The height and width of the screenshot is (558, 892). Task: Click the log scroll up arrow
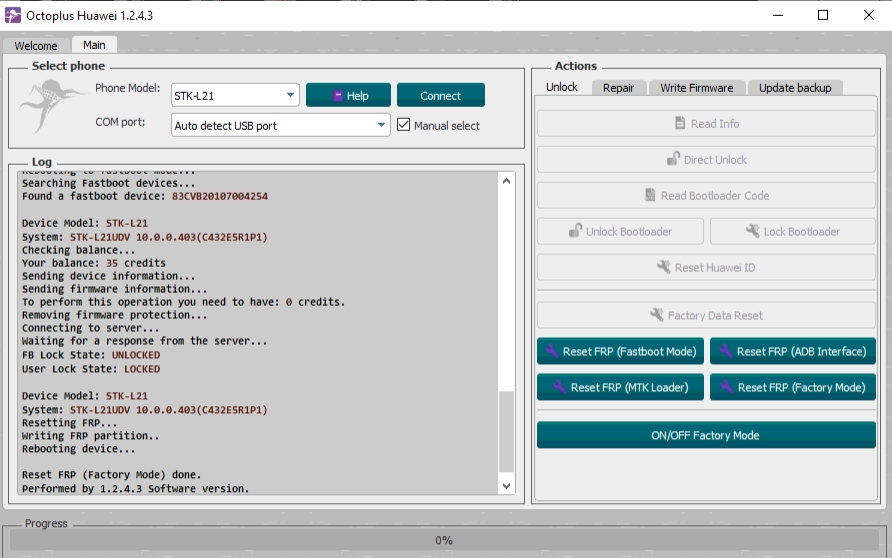click(506, 181)
